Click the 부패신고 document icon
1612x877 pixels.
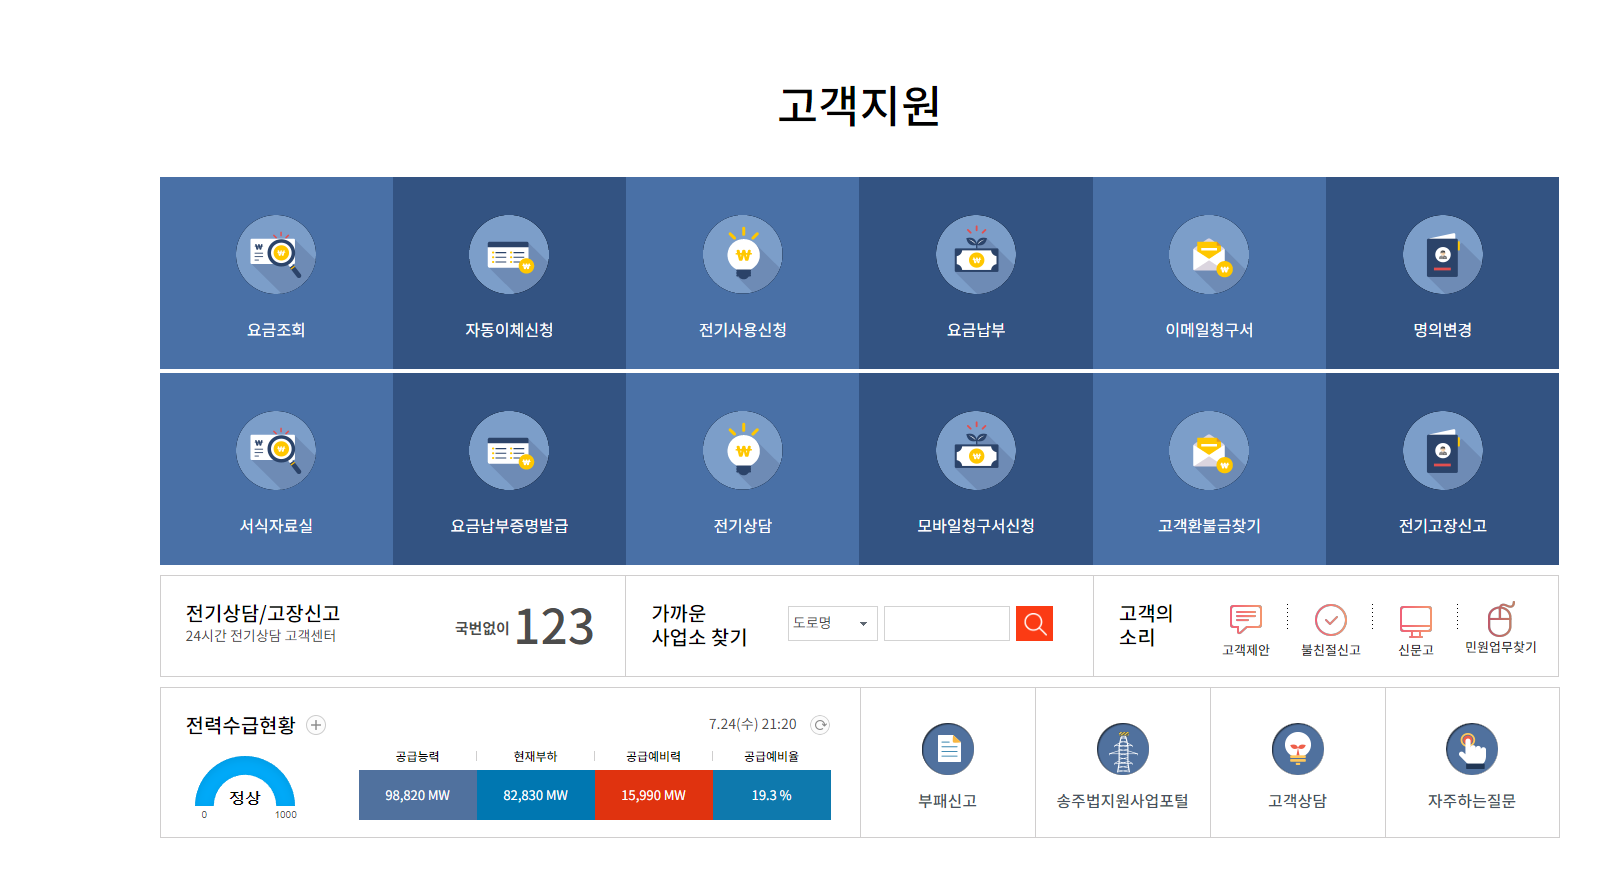(948, 749)
